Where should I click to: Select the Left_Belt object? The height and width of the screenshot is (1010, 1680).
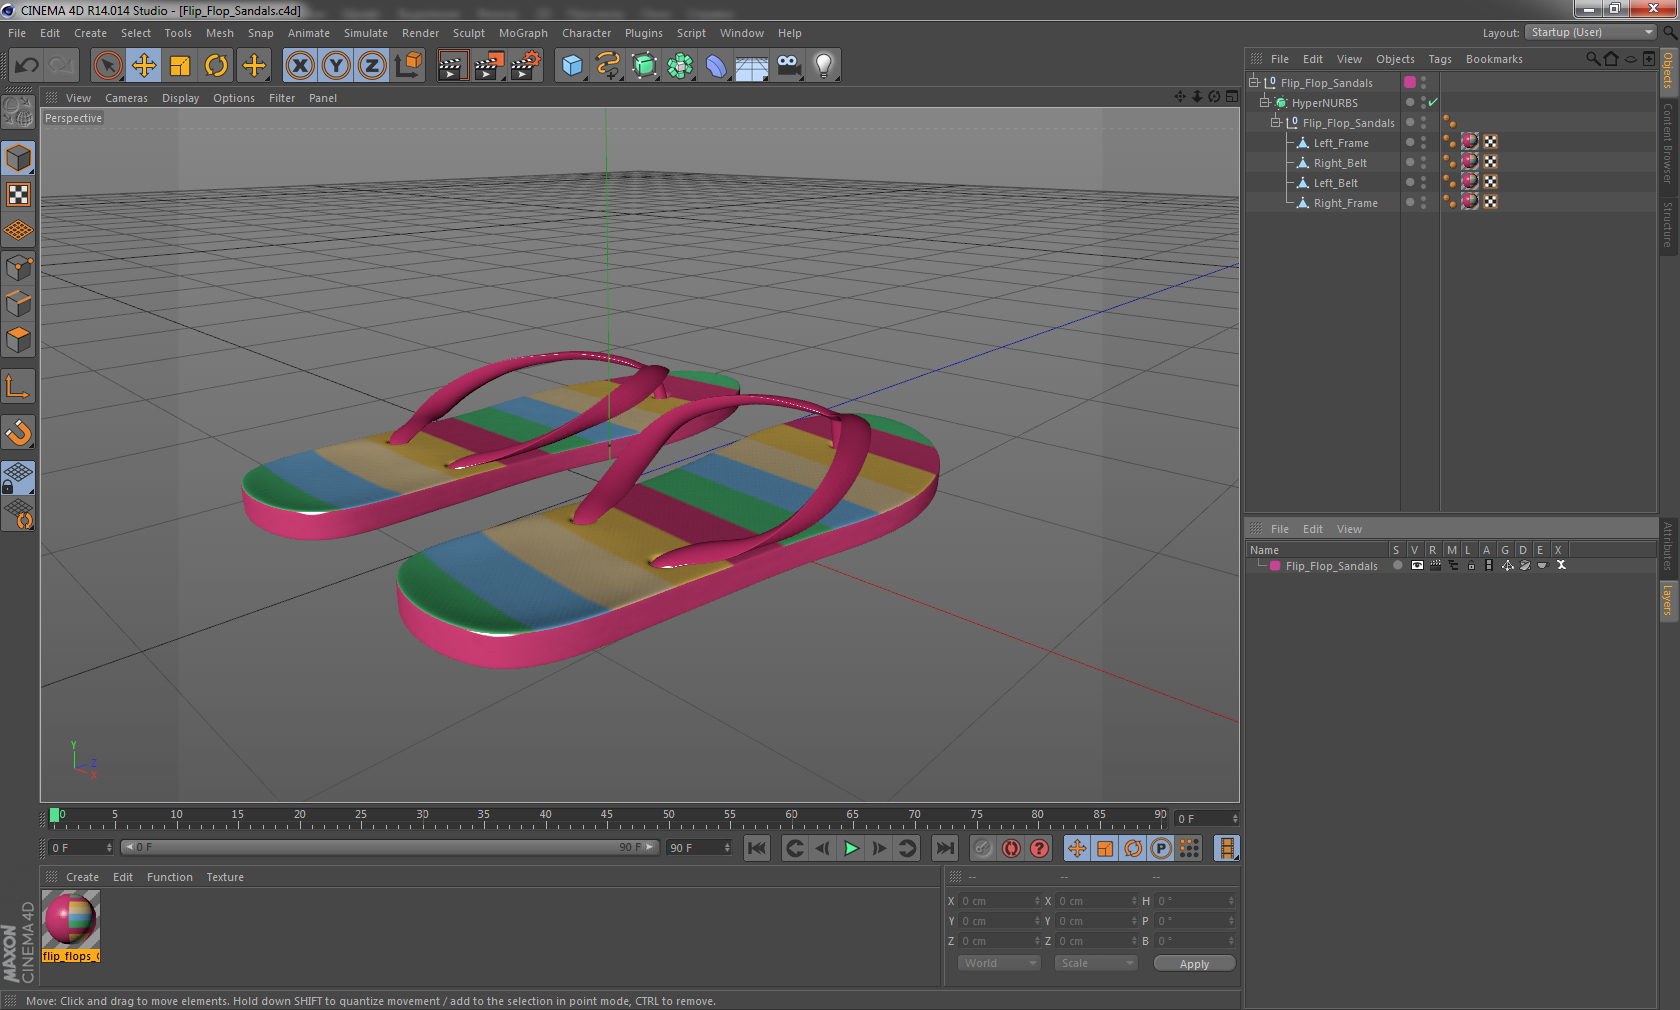[x=1335, y=183]
